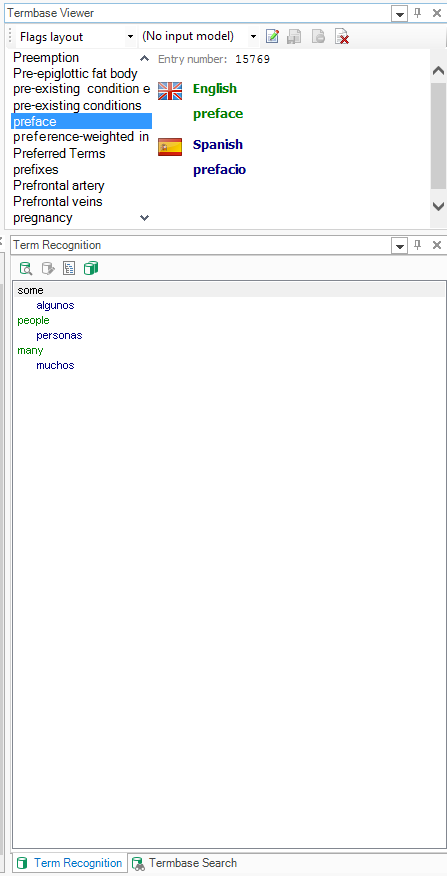Viewport: 447px width, 876px height.
Task: Open the Flags layout dropdown
Action: click(x=75, y=37)
